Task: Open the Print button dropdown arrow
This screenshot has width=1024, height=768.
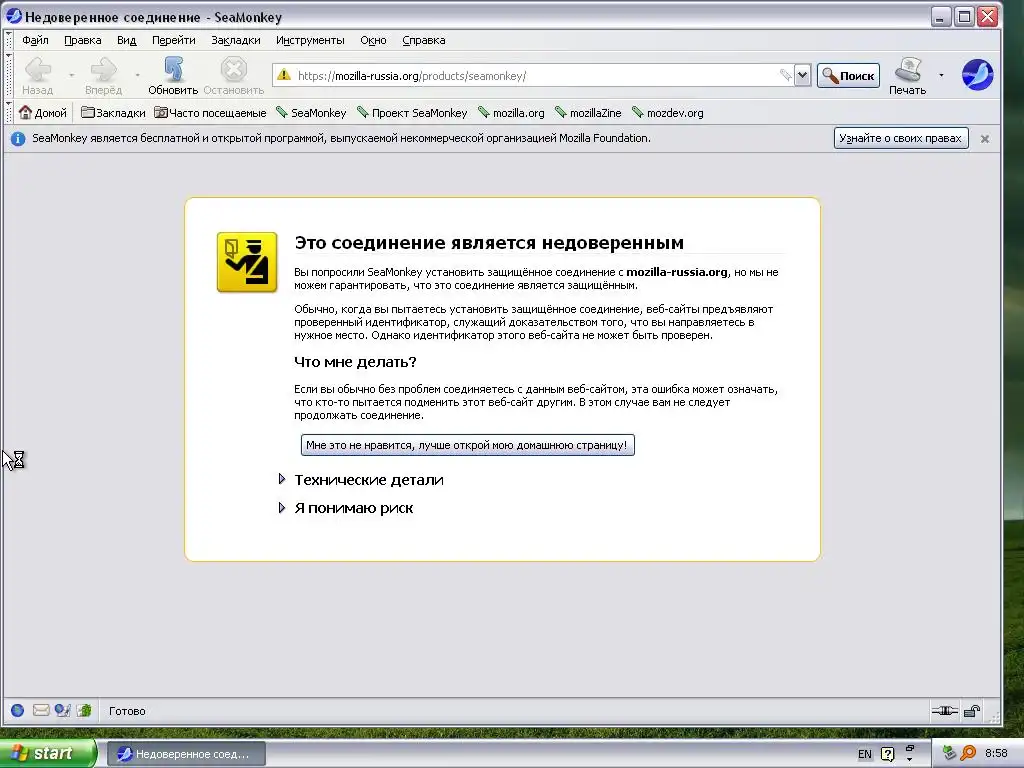Action: [x=941, y=75]
